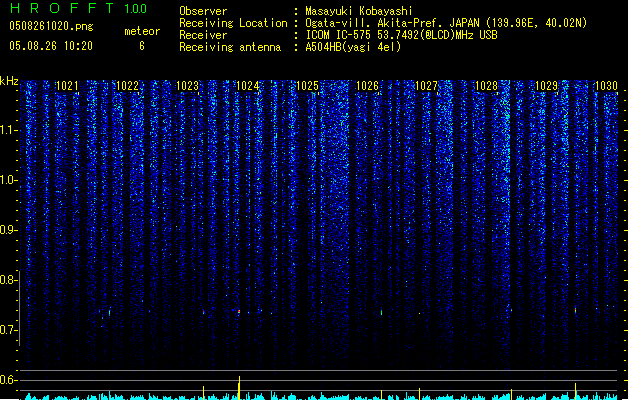This screenshot has height=400, width=629.
Task: Click the 1029 time marker
Action: tap(546, 86)
